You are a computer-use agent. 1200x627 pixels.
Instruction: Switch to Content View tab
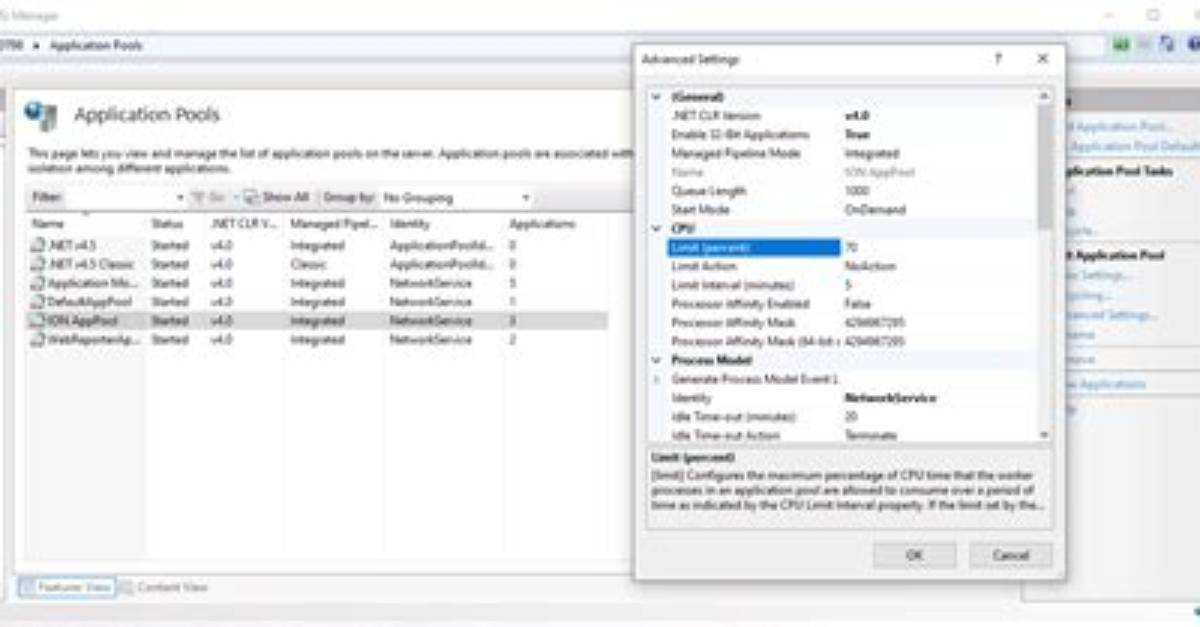coord(164,587)
